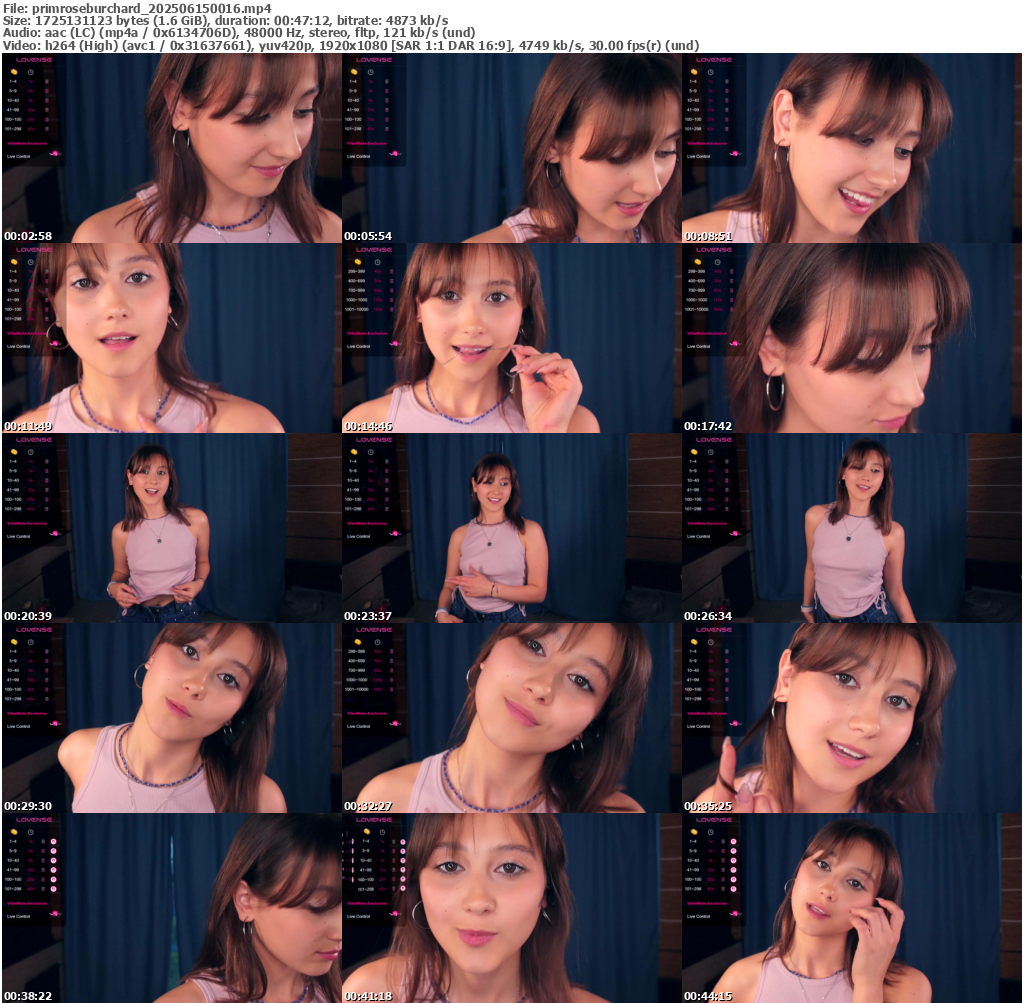Viewport: 1024px width, 1003px height.
Task: Open the thumbnail at timestamp 00:20:39
Action: (171, 528)
